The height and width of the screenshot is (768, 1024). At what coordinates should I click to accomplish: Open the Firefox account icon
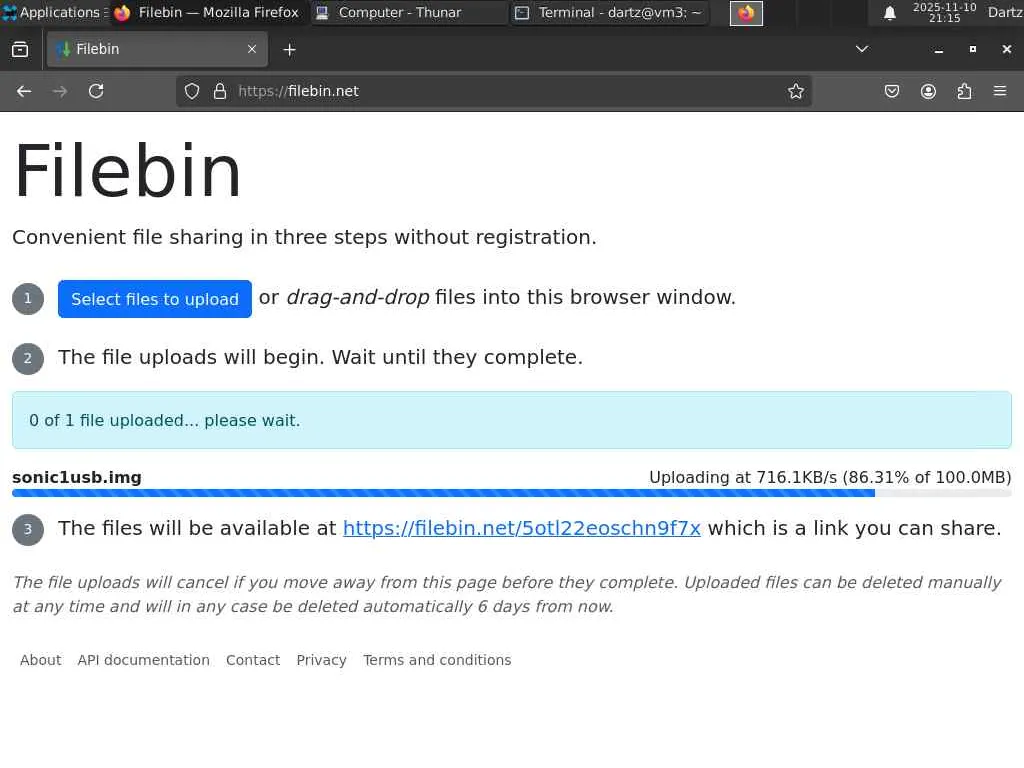click(x=928, y=91)
